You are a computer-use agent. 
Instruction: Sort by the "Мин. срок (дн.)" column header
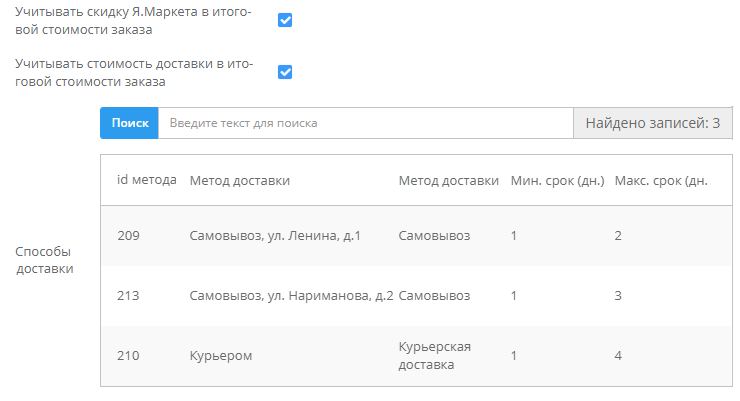(557, 180)
